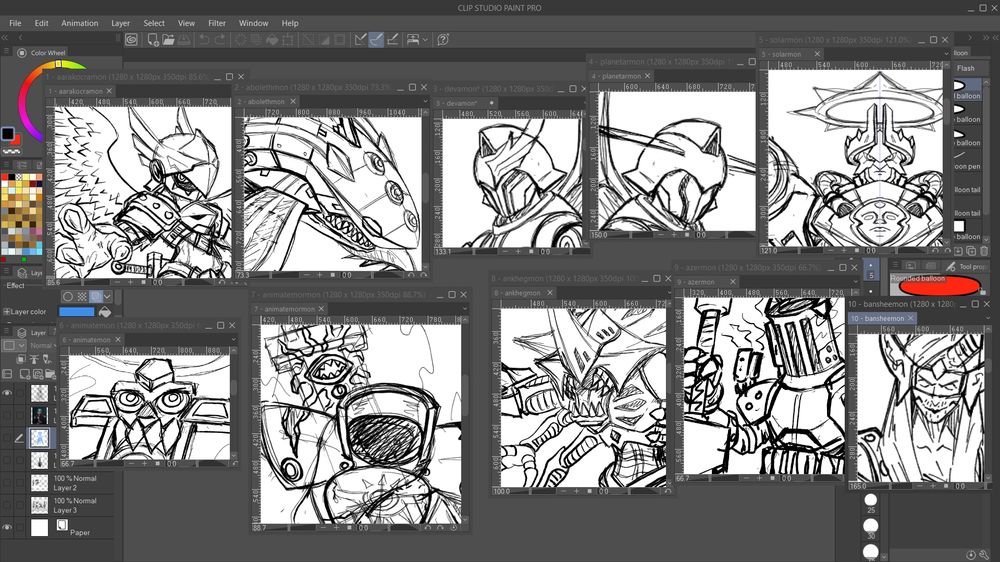Hide the topmost layer via eye icon
Image resolution: width=1000 pixels, height=562 pixels.
(x=7, y=393)
